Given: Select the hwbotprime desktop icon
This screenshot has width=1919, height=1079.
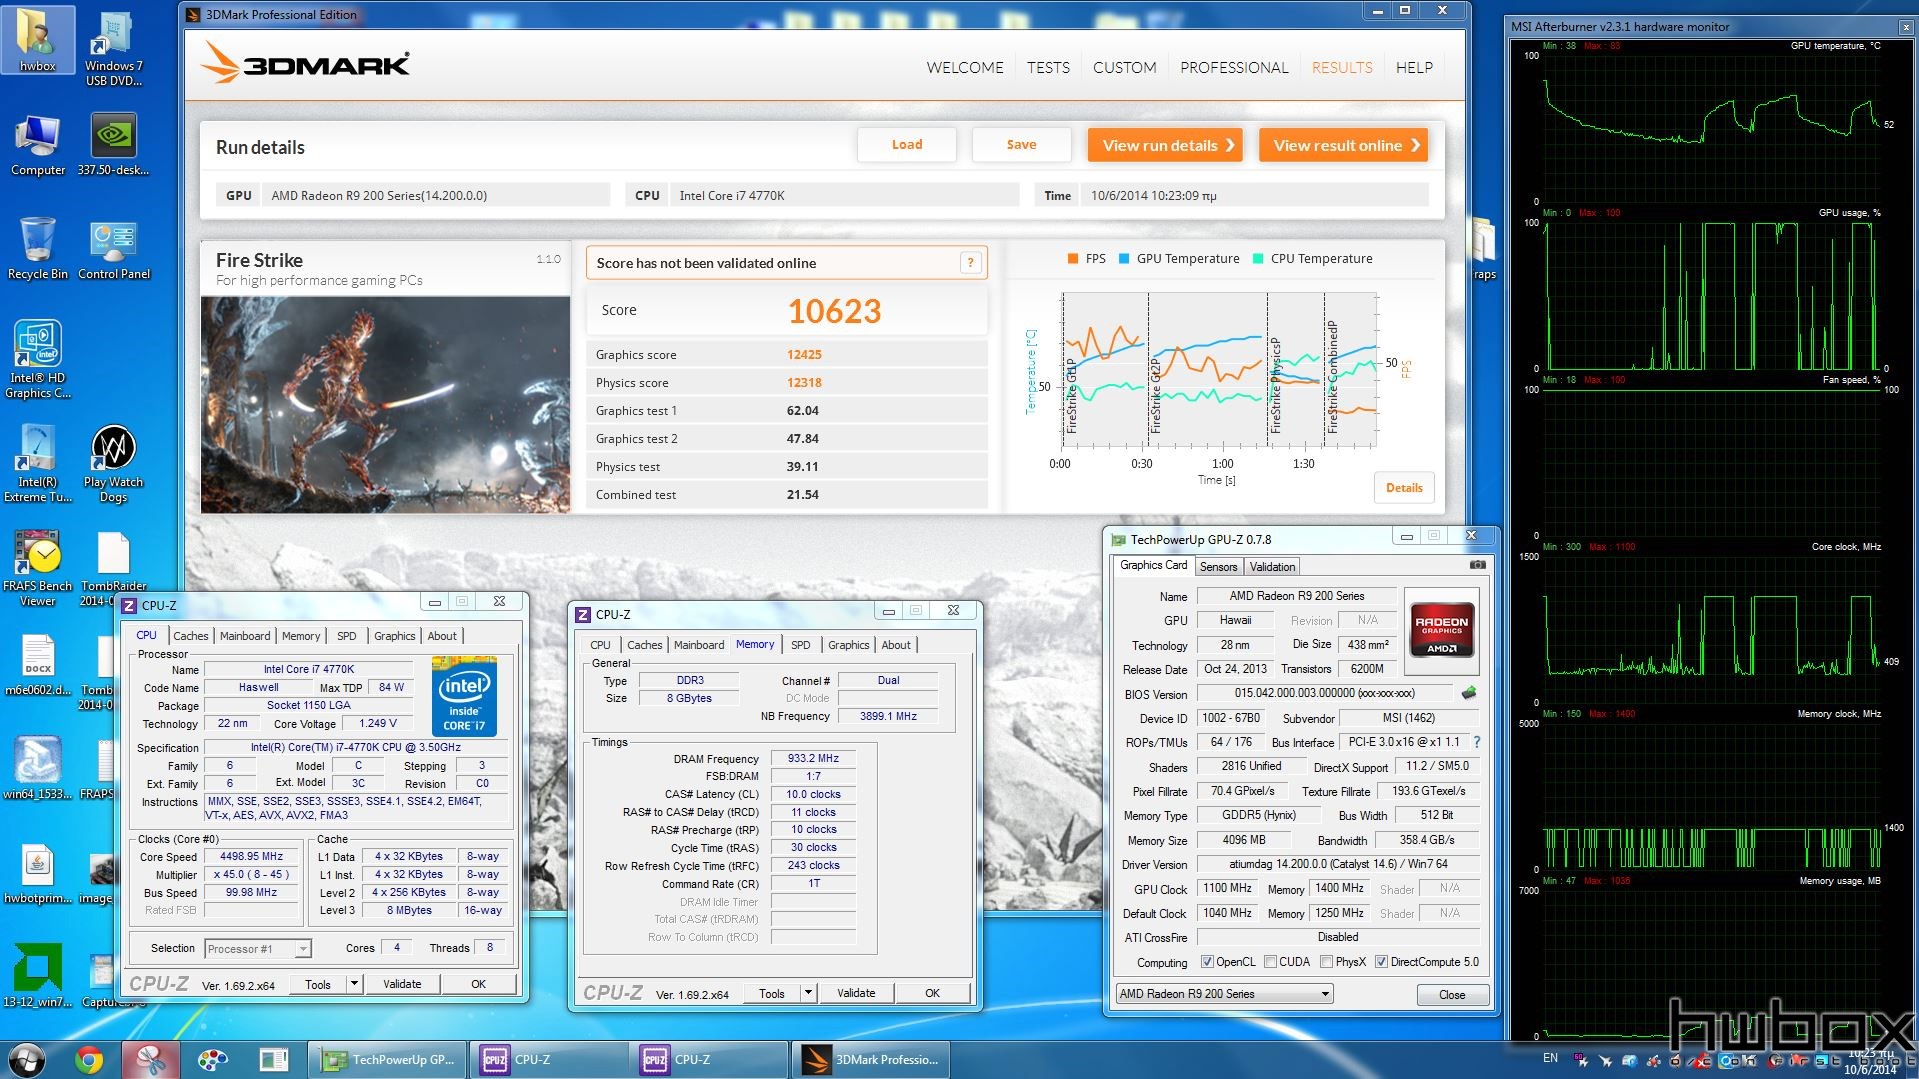Looking at the screenshot, I should (x=37, y=873).
